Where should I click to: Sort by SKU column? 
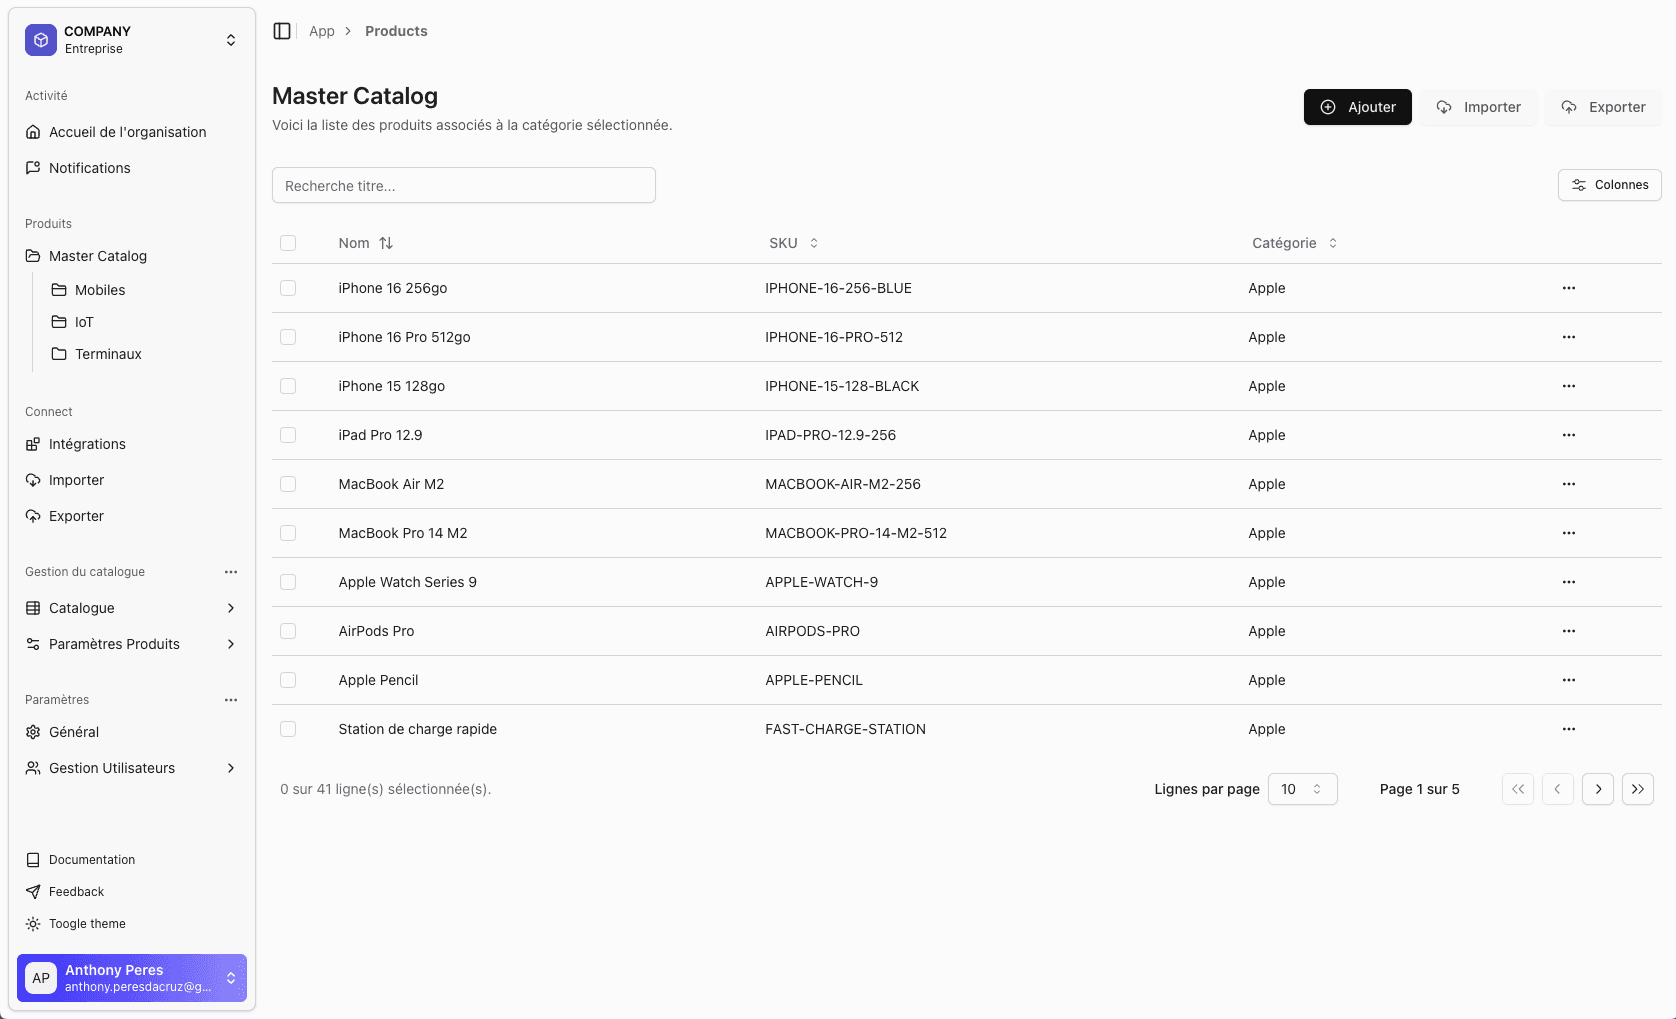pyautogui.click(x=794, y=243)
